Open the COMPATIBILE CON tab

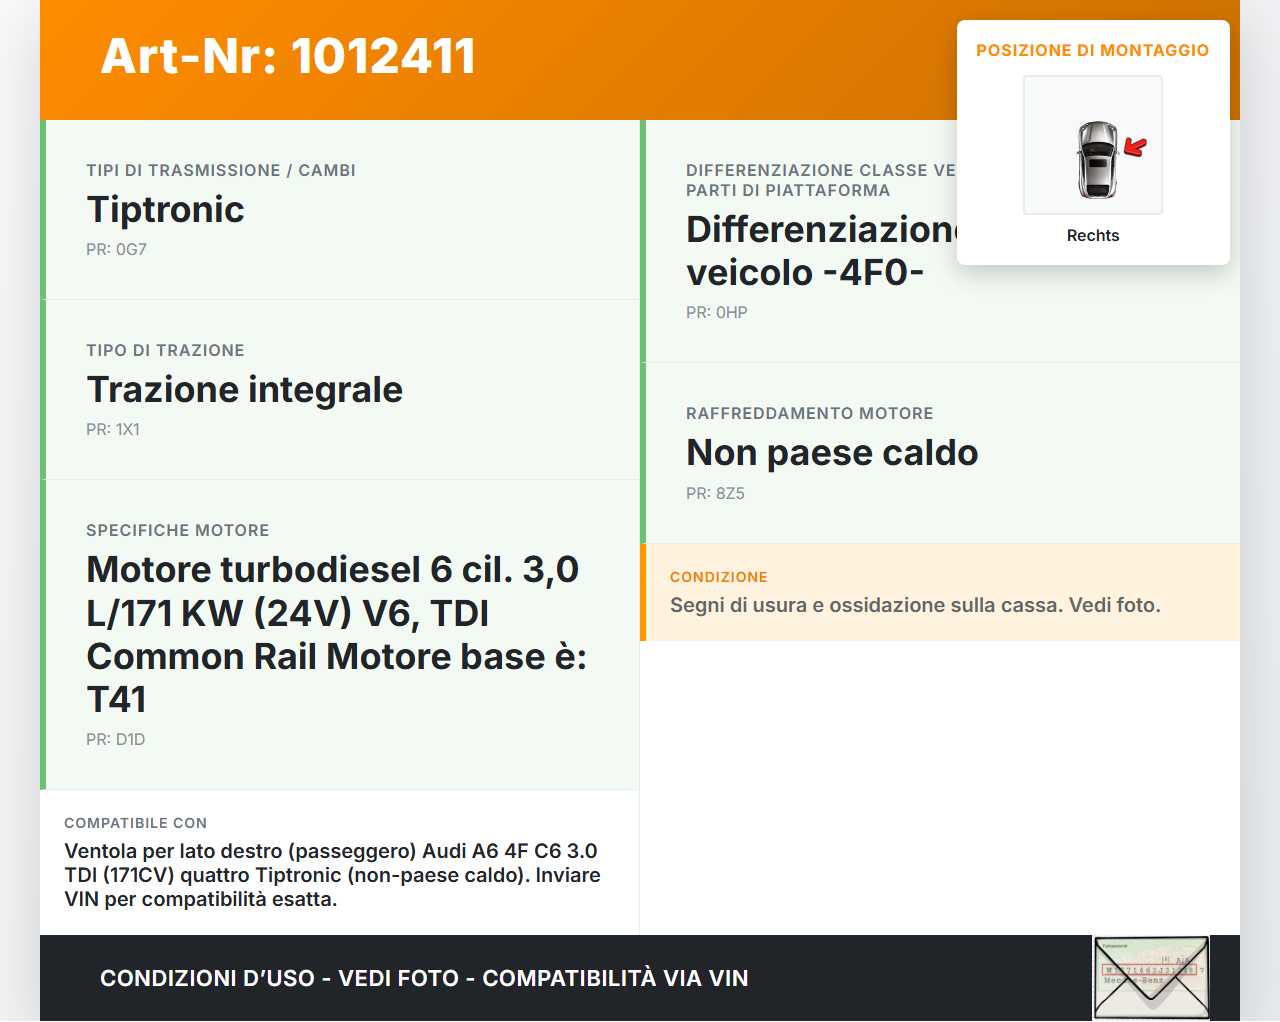135,823
